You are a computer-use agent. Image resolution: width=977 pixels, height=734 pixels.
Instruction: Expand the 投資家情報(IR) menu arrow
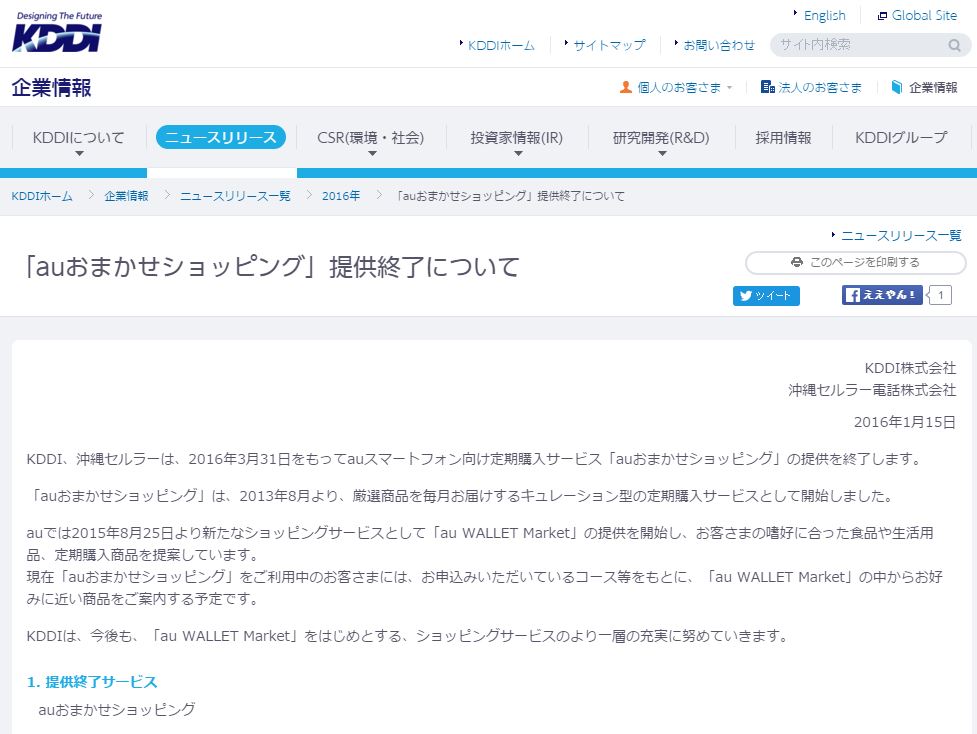point(518,153)
